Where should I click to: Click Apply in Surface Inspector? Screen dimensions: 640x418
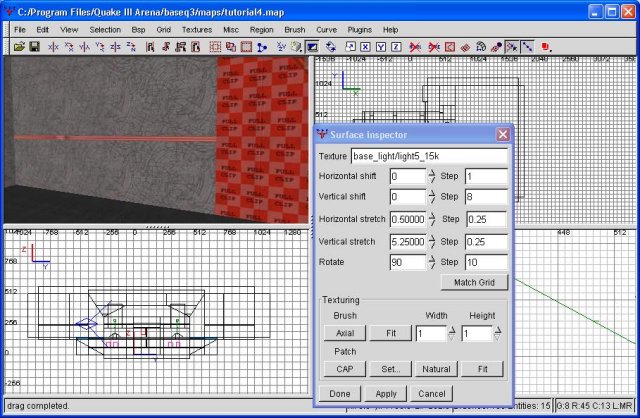(386, 394)
